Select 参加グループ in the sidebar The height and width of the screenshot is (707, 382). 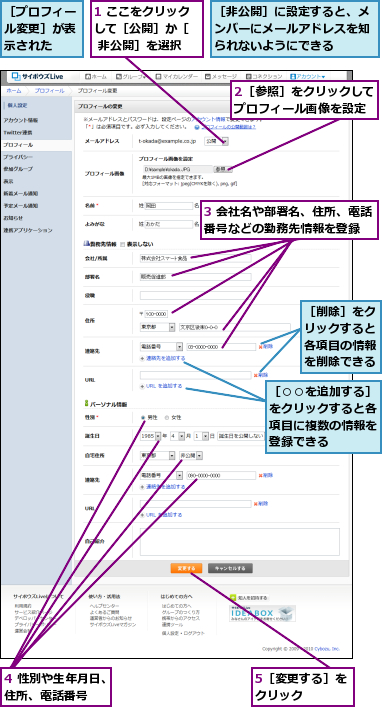18,169
